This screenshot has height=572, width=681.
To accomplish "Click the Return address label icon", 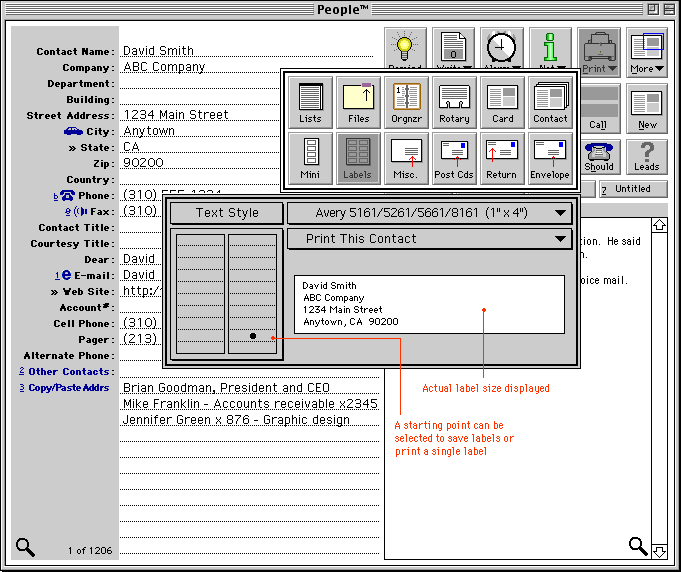I will (x=502, y=158).
